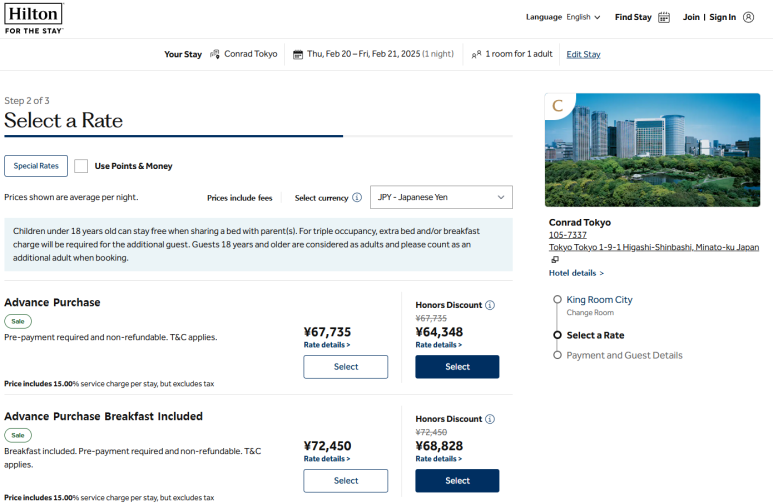Select the ¥64,348 Honors Discount rate
773x503 pixels.
457,367
